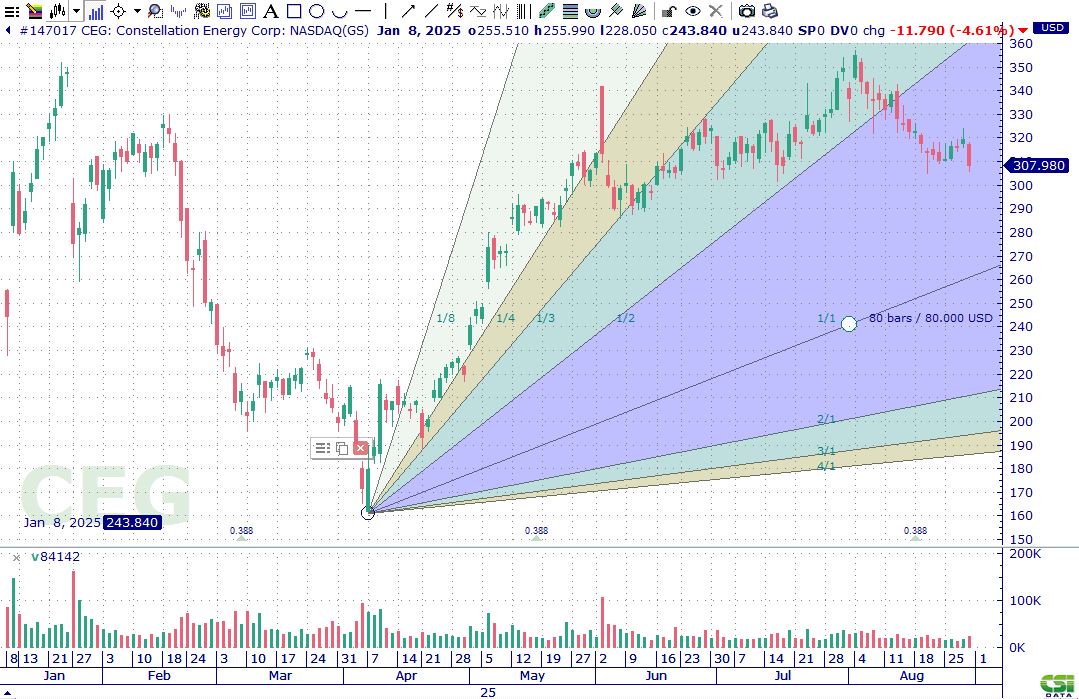Open the main menu hamburger icon

[10, 11]
